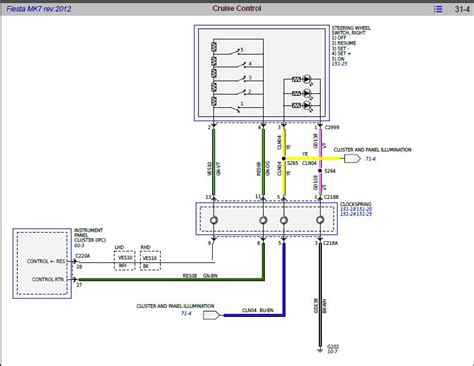Follow link 151-25 under steering wheel switch

[x=339, y=64]
